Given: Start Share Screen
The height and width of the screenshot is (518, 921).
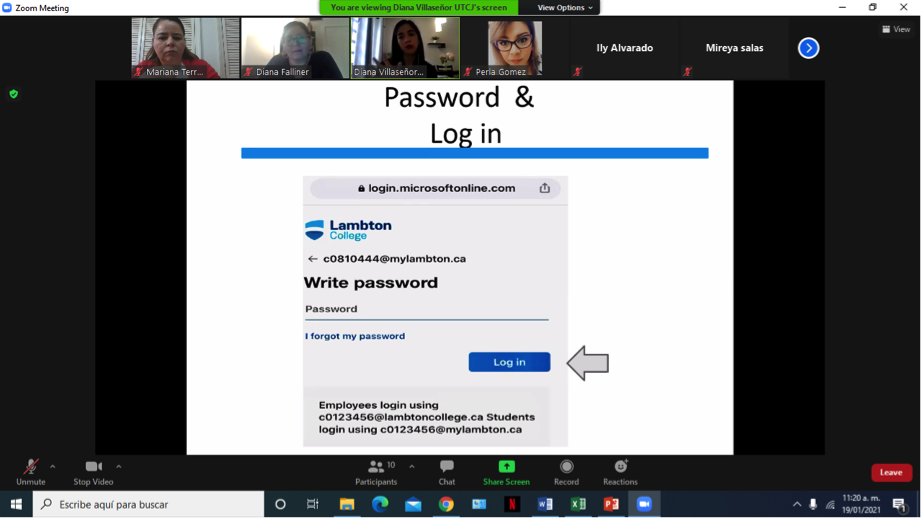Looking at the screenshot, I should (506, 472).
